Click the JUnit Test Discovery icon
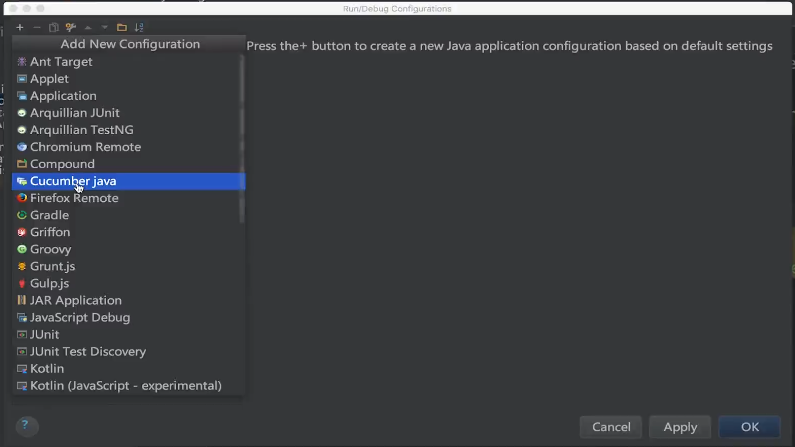Screen dimensions: 795x447 [x=22, y=352]
